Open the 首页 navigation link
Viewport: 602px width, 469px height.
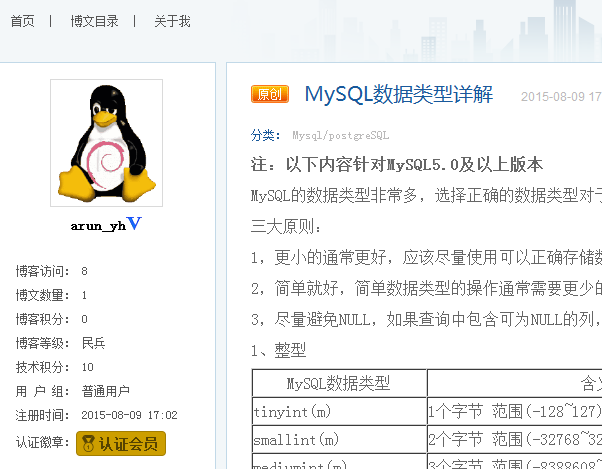[x=22, y=21]
